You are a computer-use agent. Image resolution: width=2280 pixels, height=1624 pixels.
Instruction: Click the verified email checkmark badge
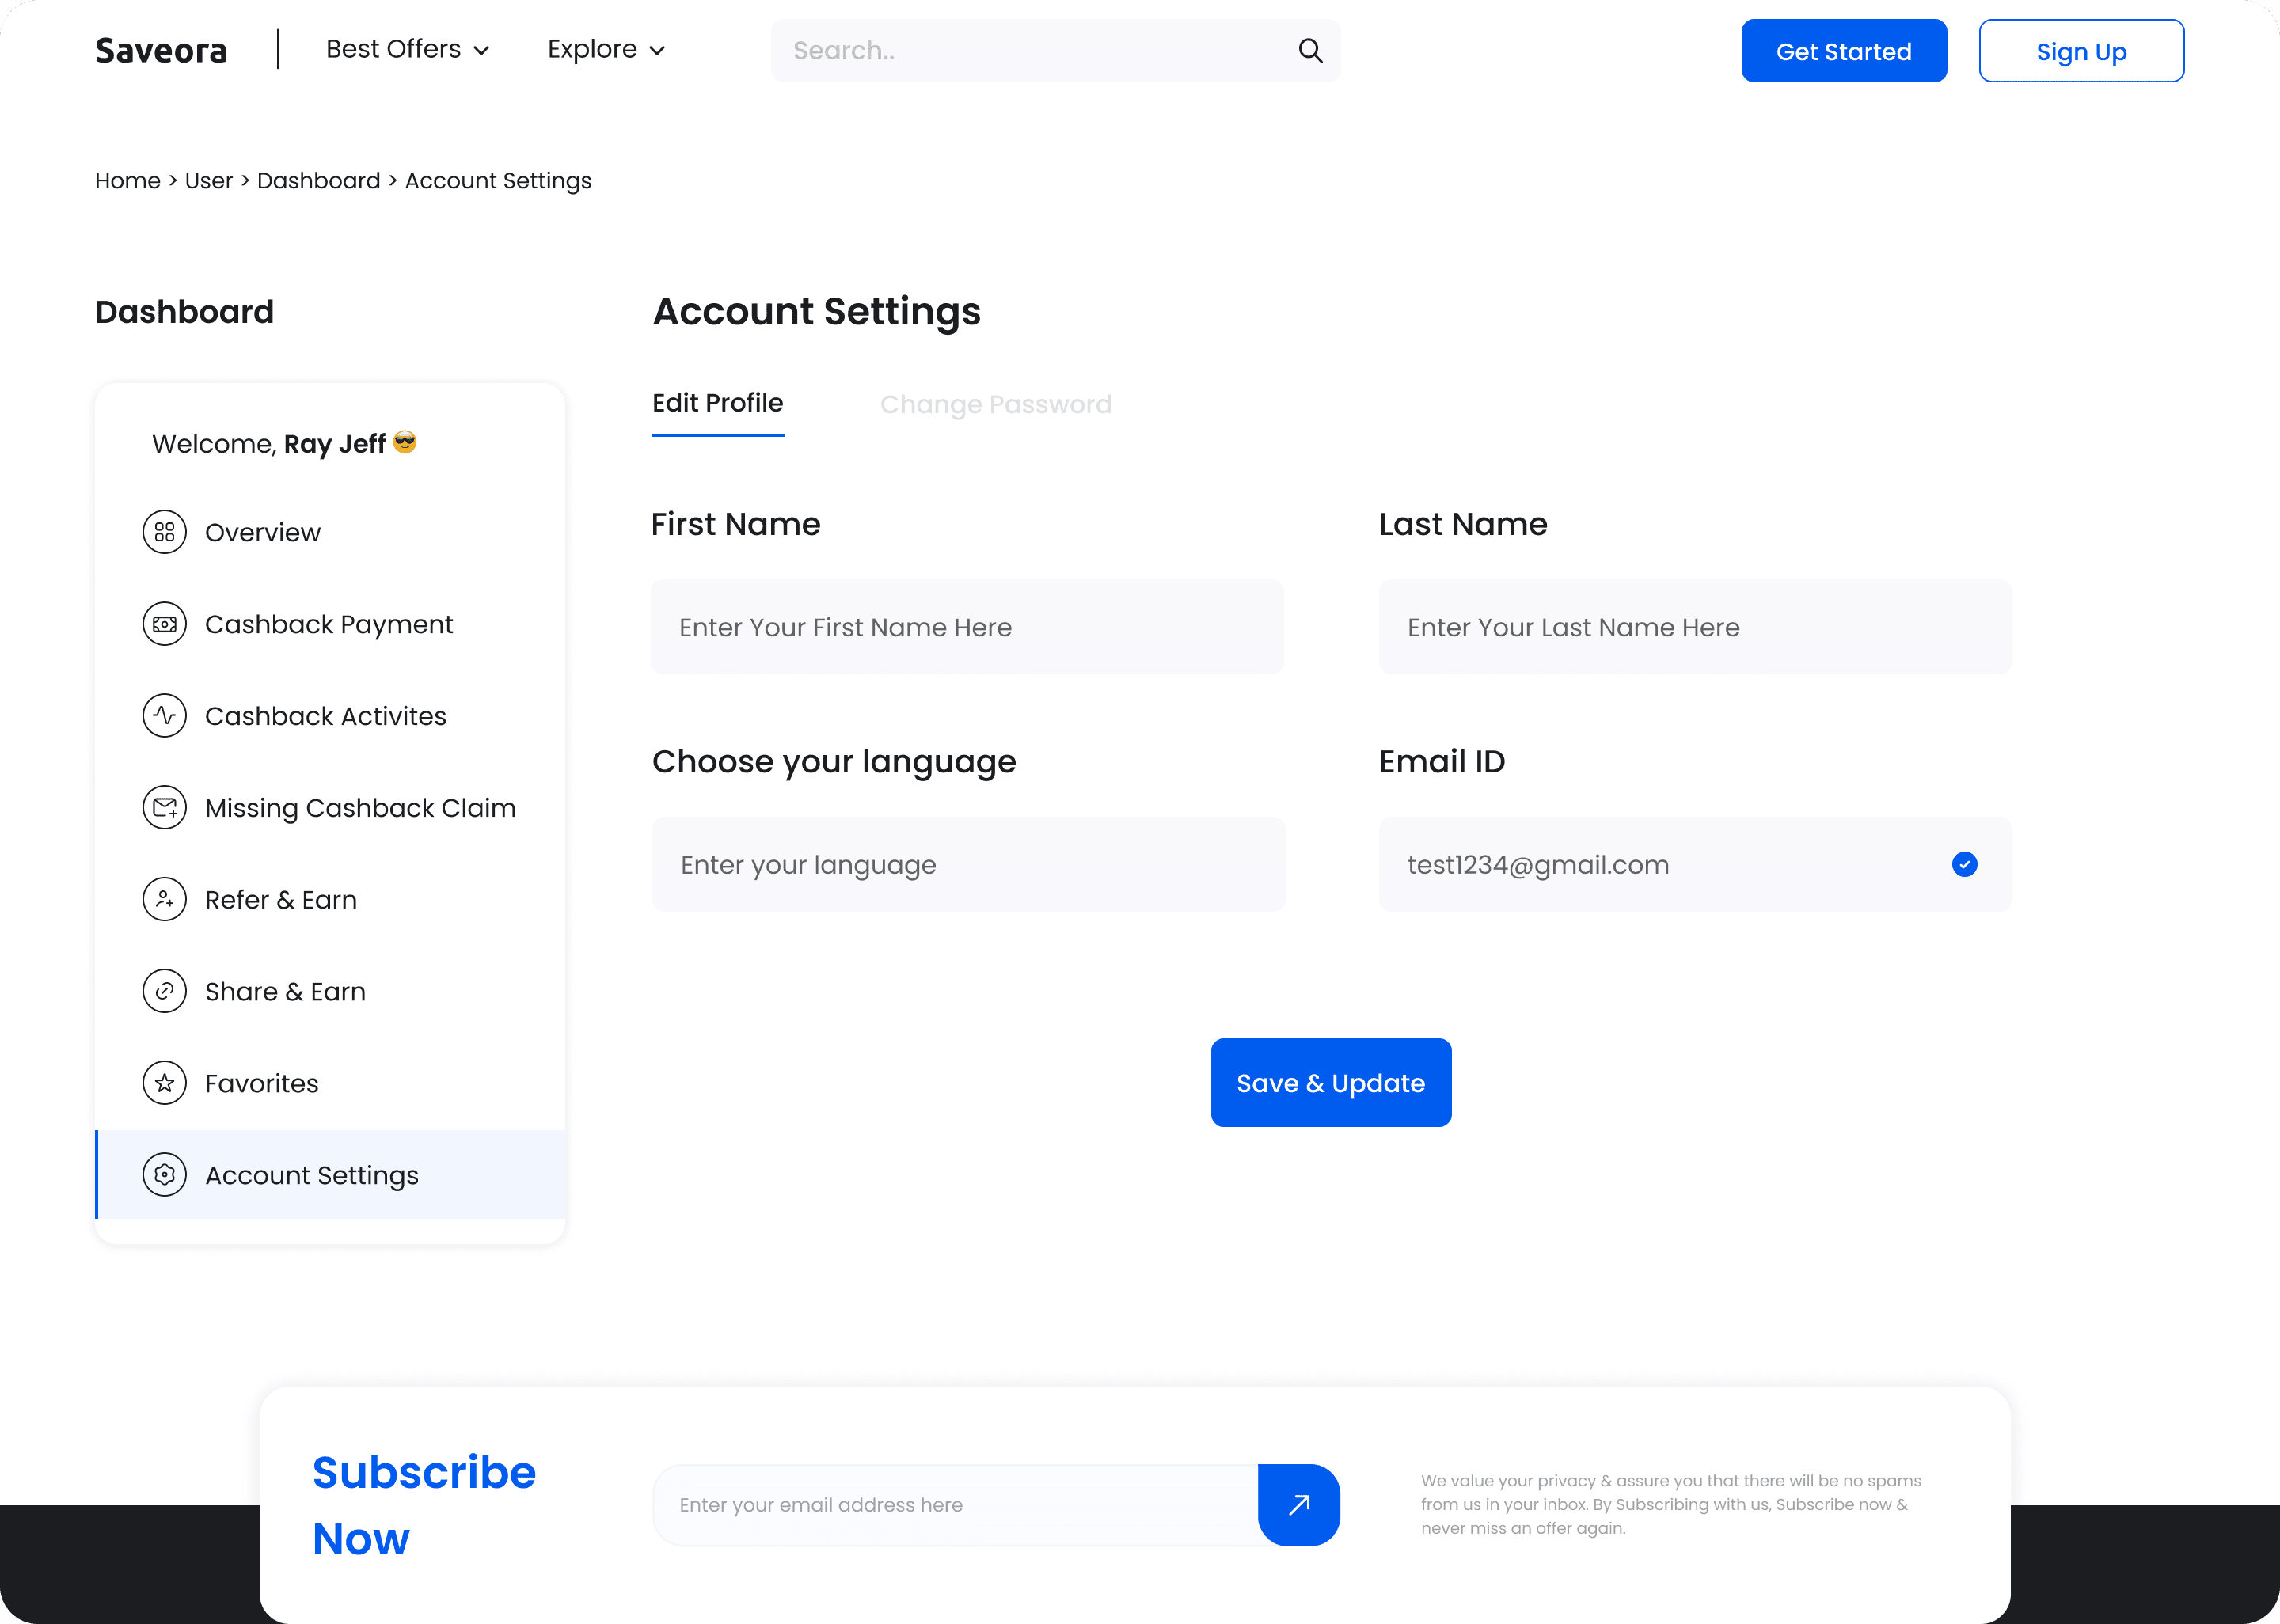pyautogui.click(x=1964, y=864)
